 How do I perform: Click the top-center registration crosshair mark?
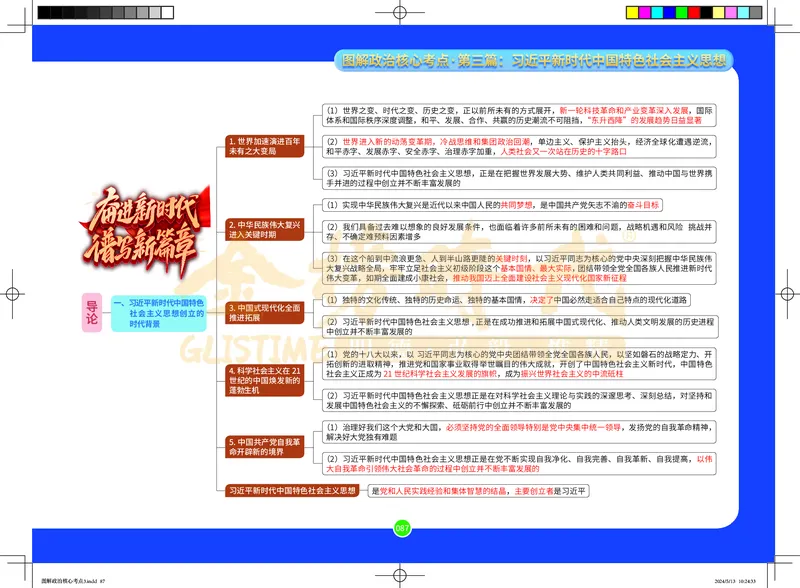pos(399,10)
